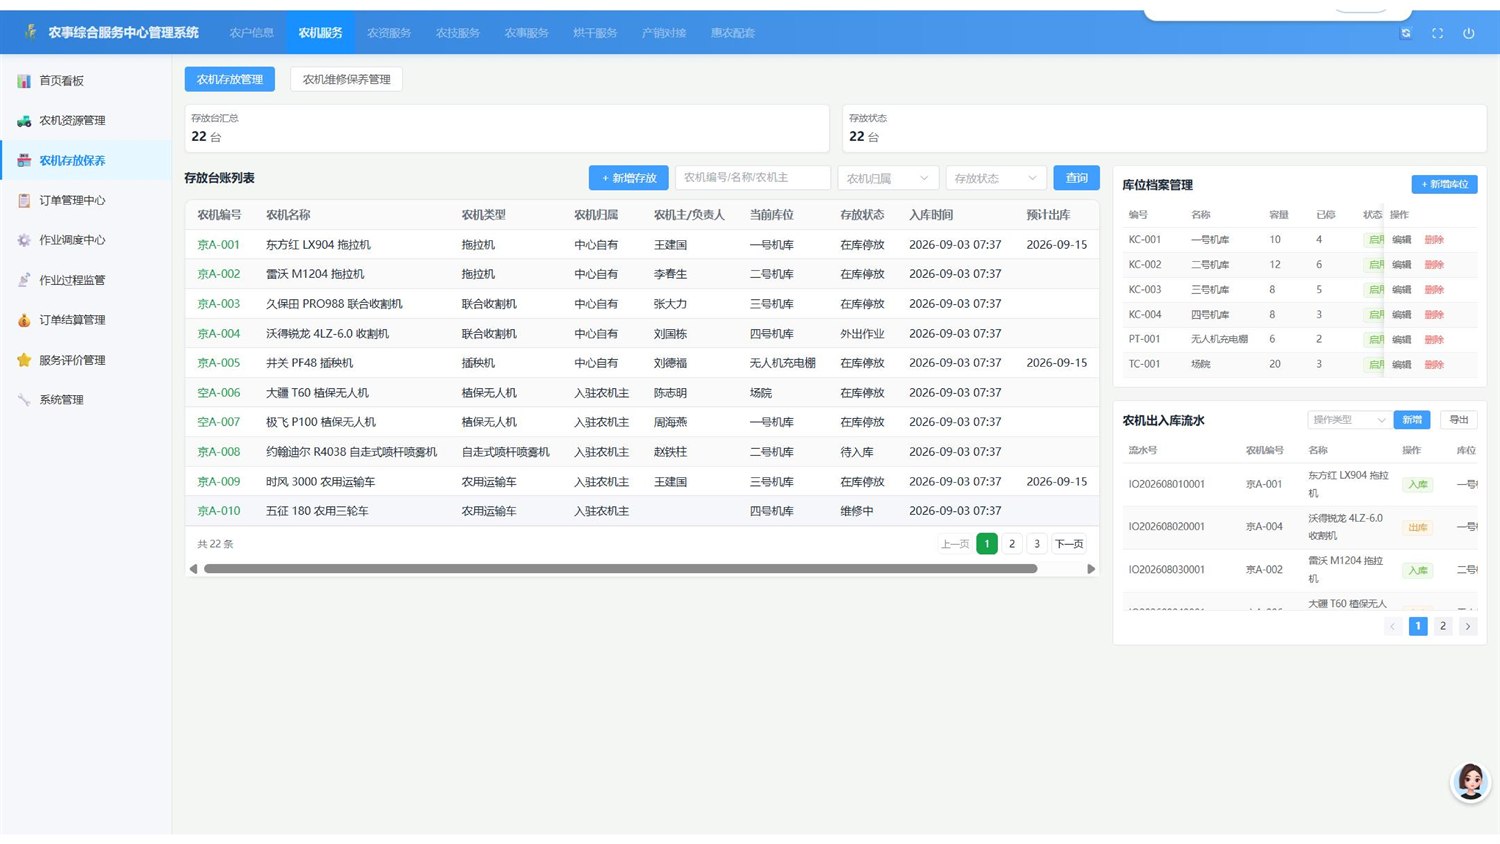This screenshot has width=1500, height=844.
Task: Click the star icon for 服务评价管理
Action: click(x=24, y=360)
